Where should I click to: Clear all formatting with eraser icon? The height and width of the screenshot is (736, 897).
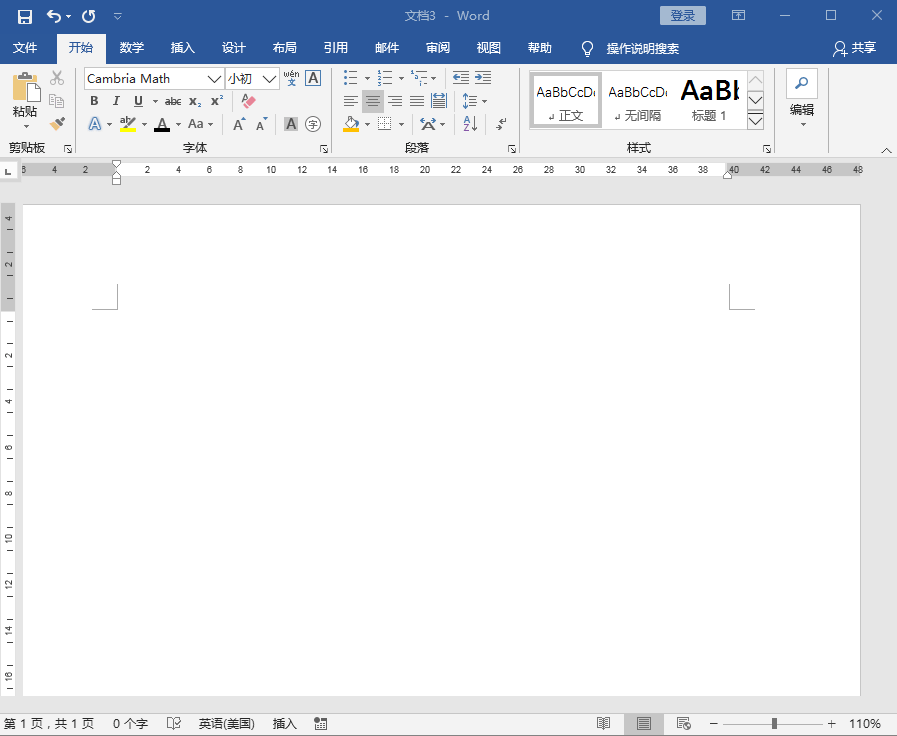pyautogui.click(x=248, y=101)
